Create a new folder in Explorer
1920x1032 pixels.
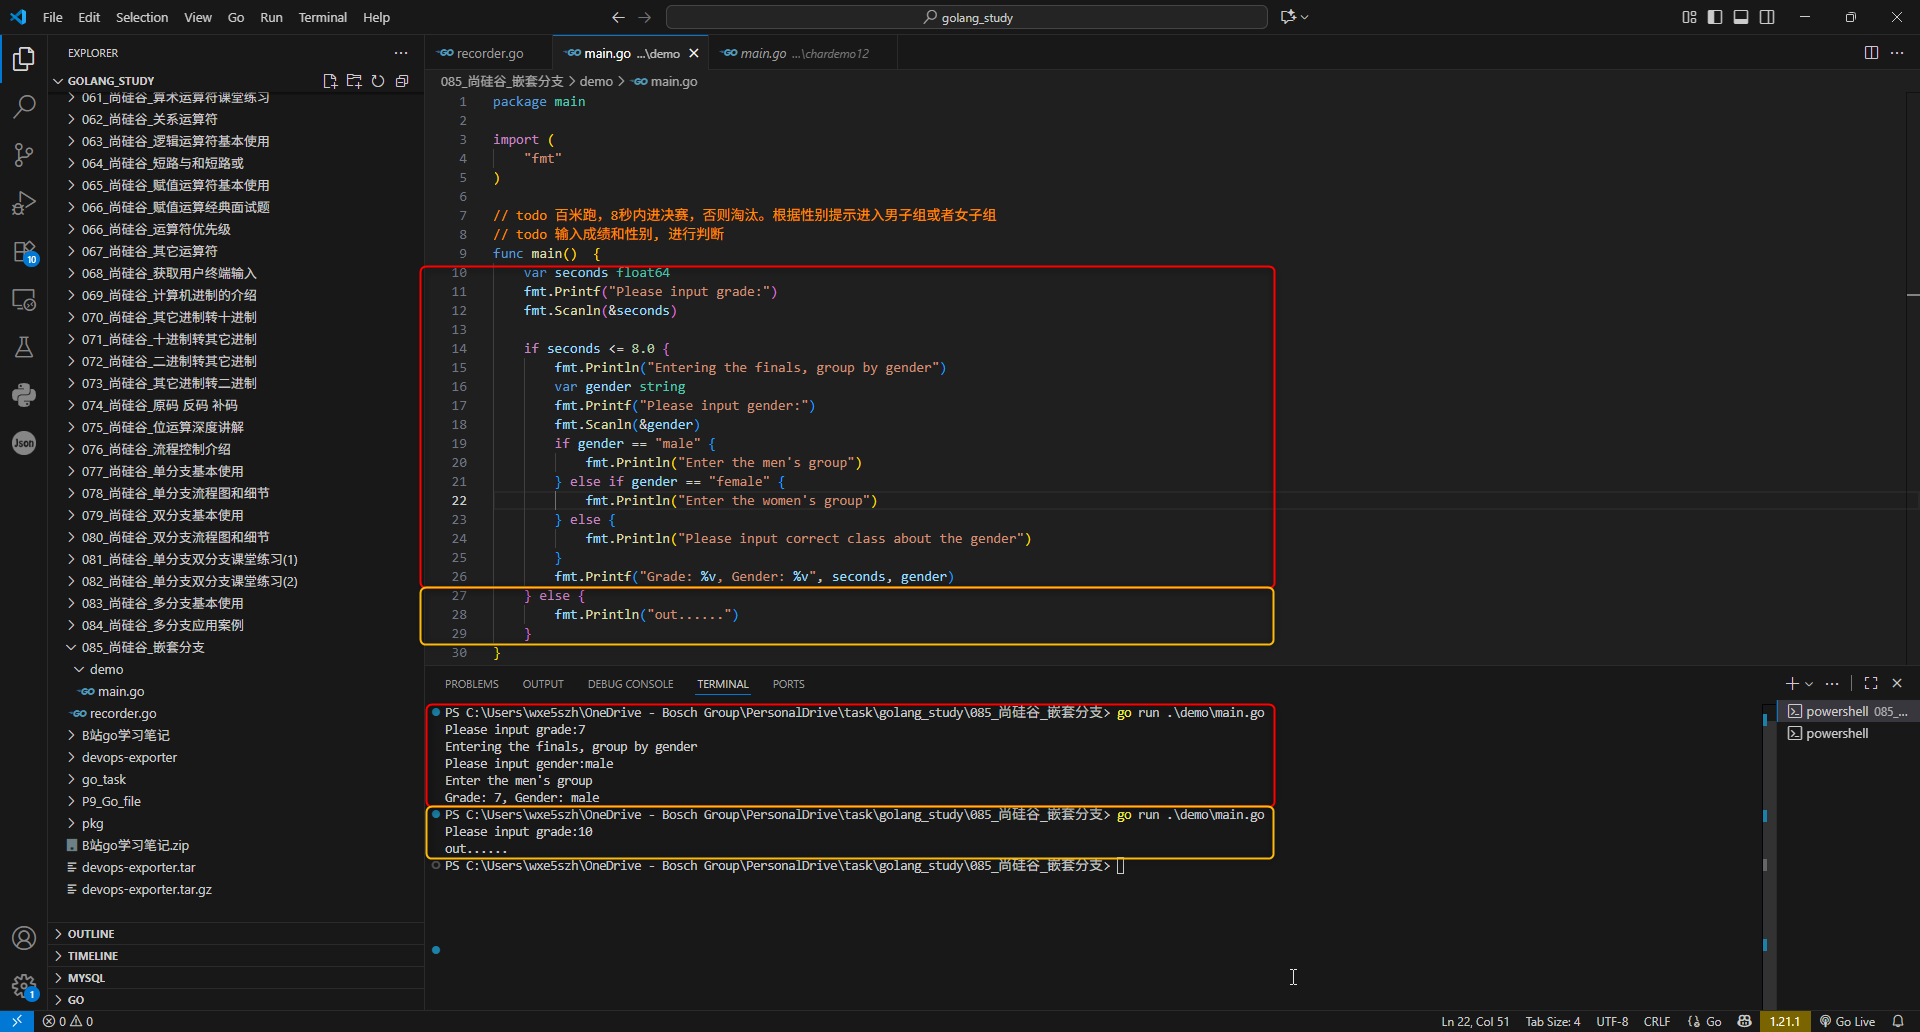pos(354,81)
